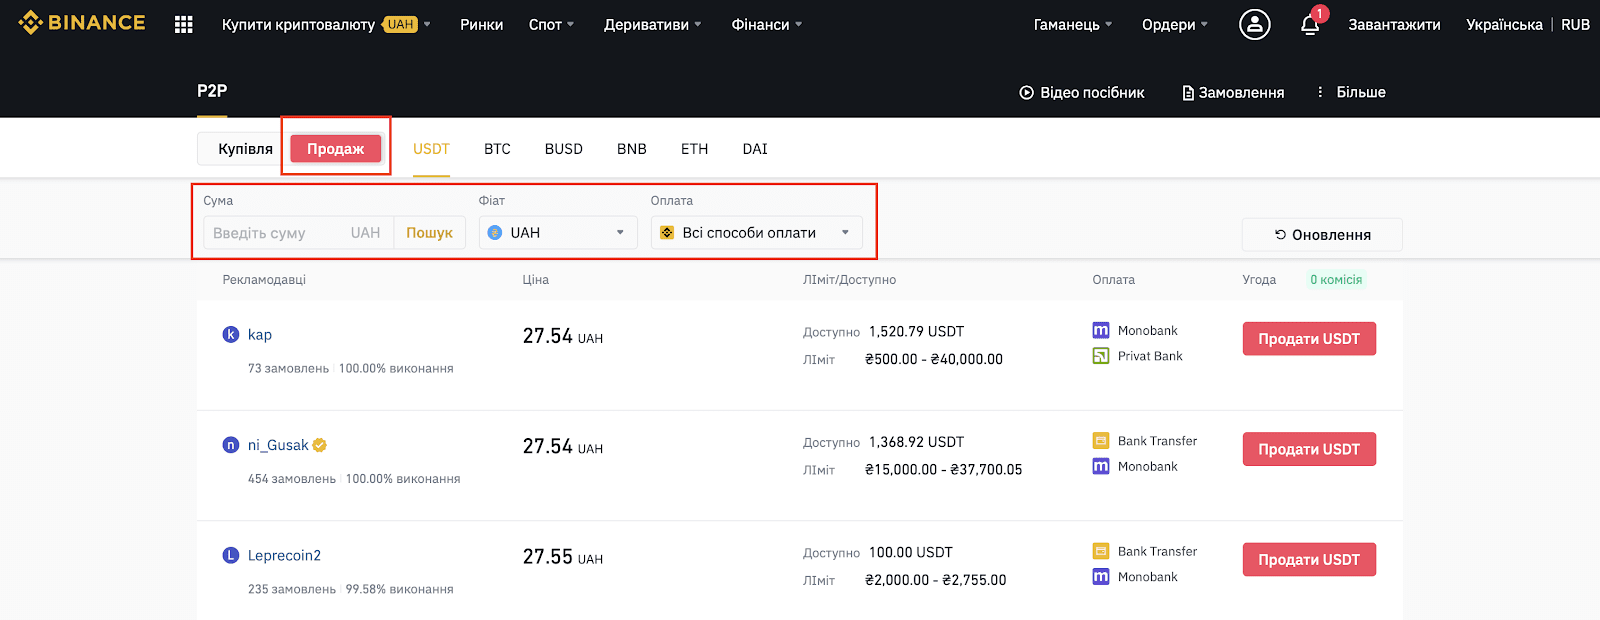Expand the Фінанси menu dropdown
1600x620 pixels.
click(x=767, y=24)
